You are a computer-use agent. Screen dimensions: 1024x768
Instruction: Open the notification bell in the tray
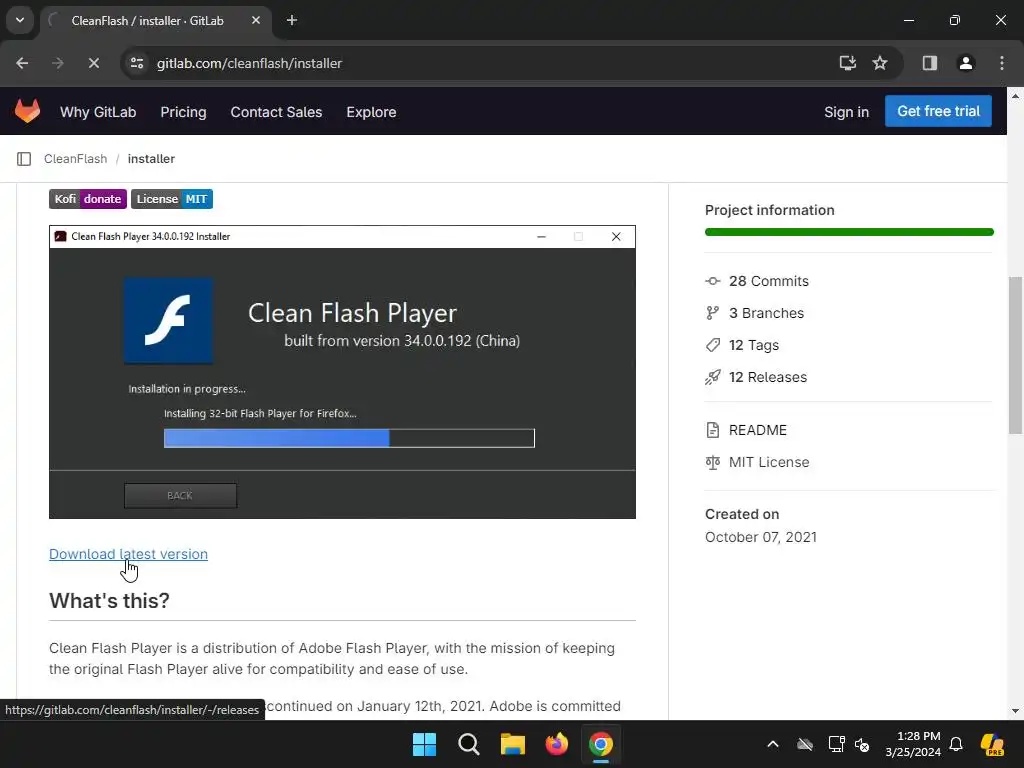click(956, 744)
